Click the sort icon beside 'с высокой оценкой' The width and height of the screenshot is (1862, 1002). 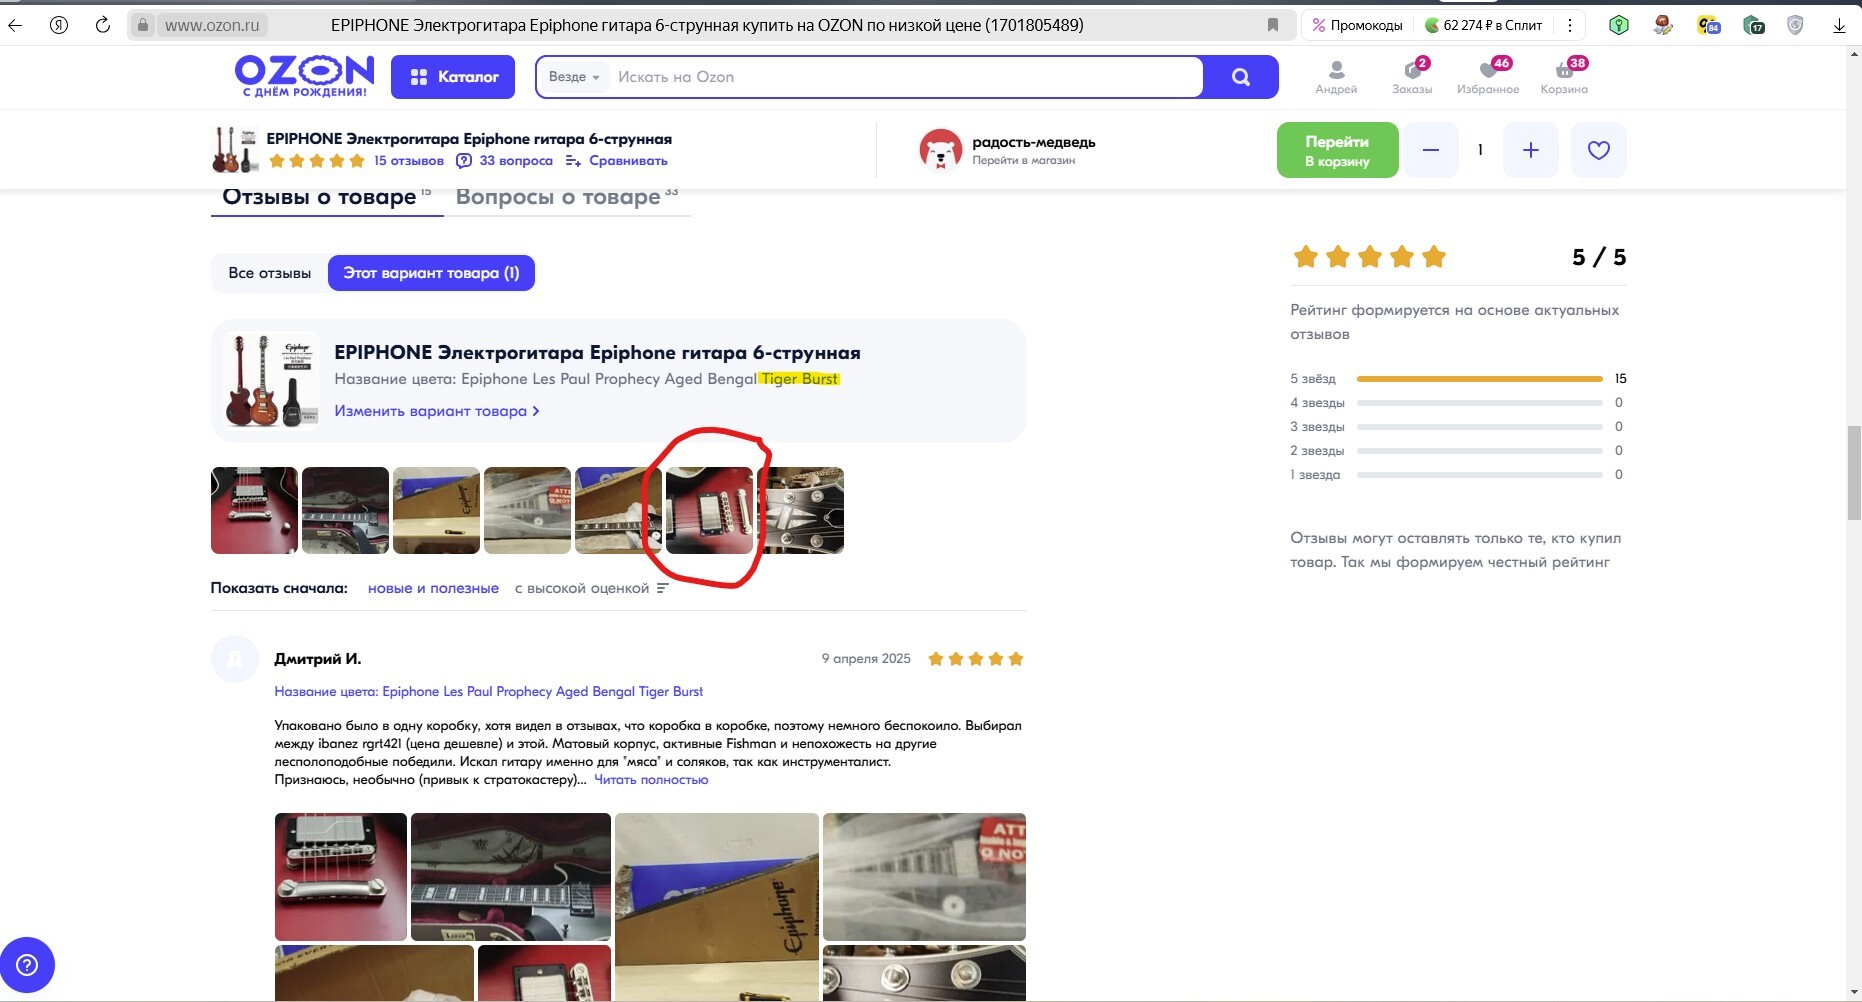tap(662, 588)
